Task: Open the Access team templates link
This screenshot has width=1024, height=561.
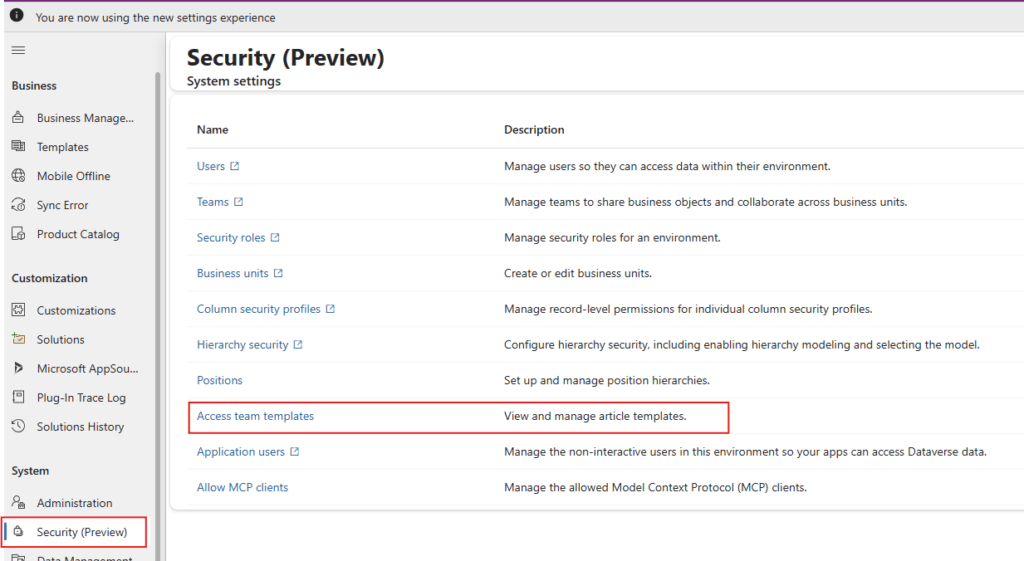Action: pos(255,416)
